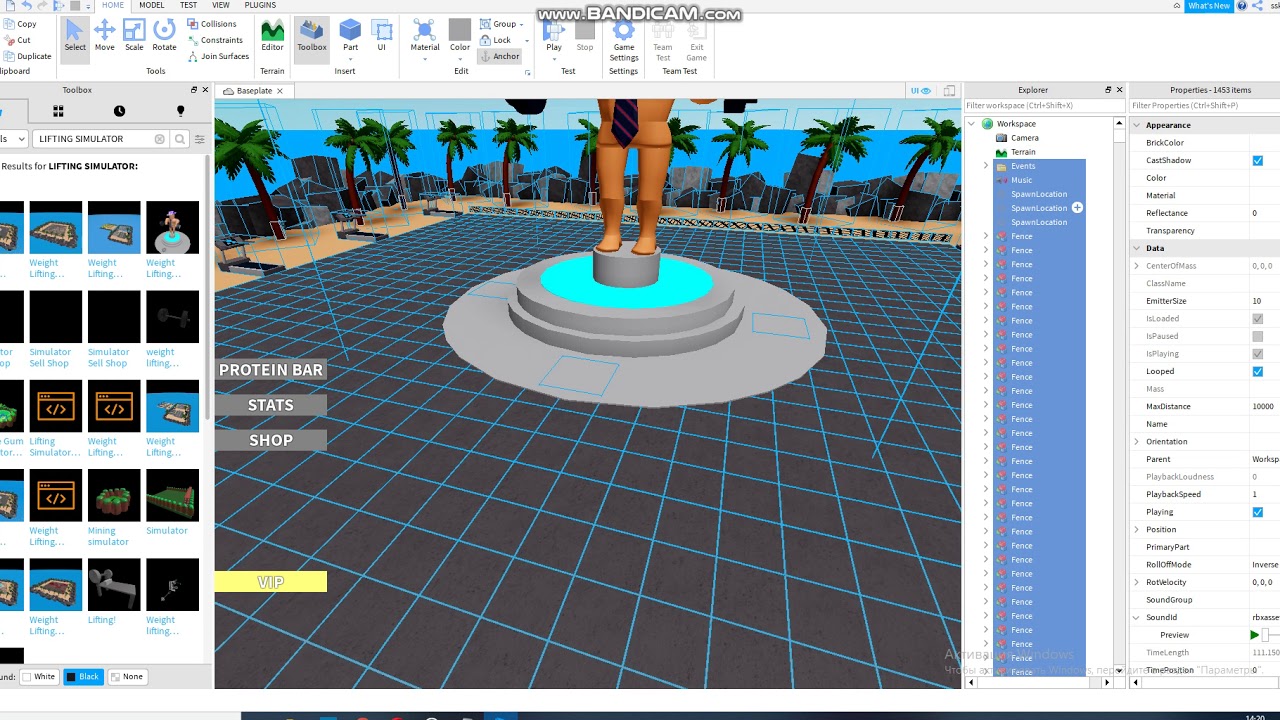Viewport: 1280px width, 720px height.
Task: Insert a new Part
Action: tap(350, 36)
